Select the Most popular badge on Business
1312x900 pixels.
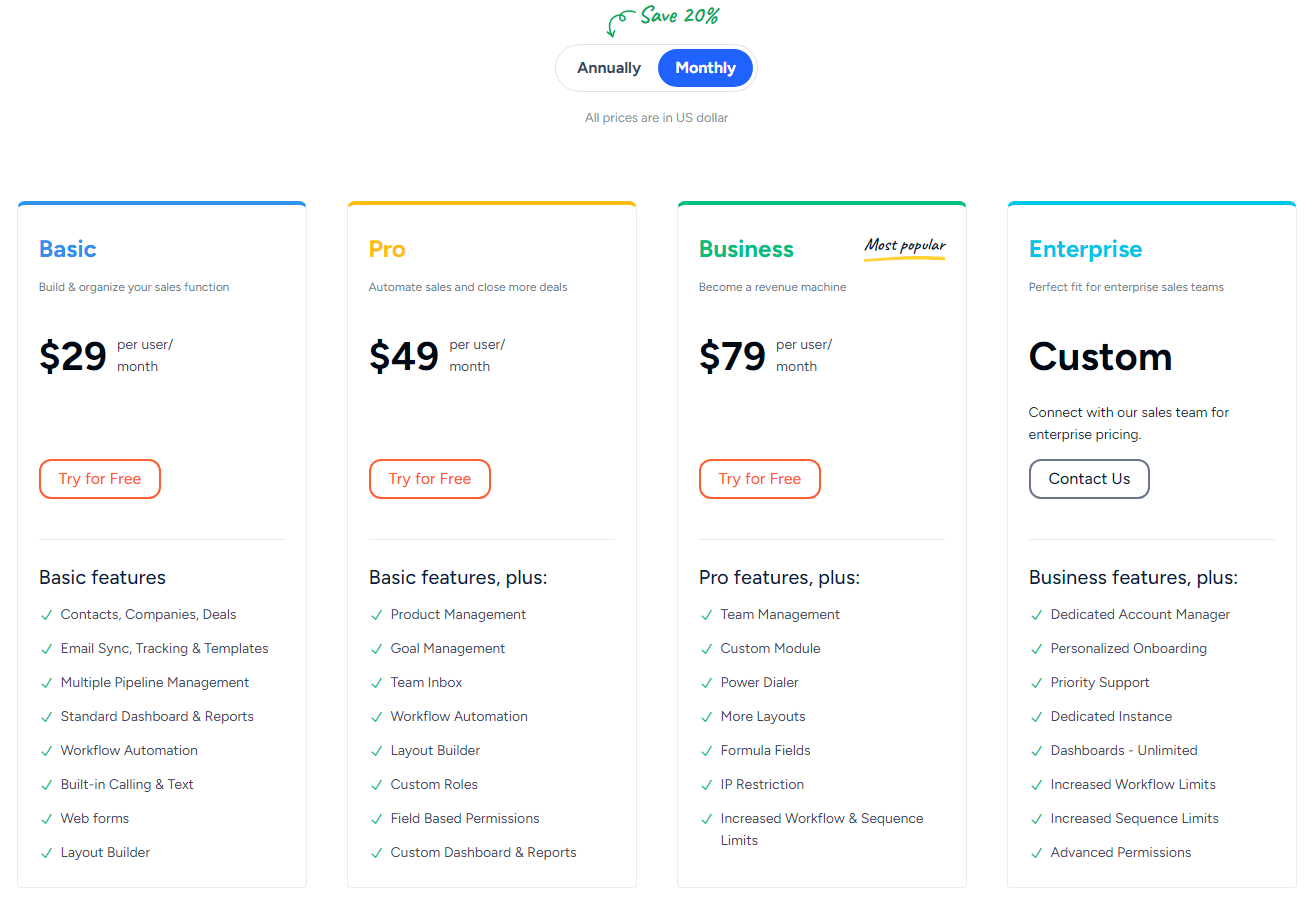[x=904, y=246]
